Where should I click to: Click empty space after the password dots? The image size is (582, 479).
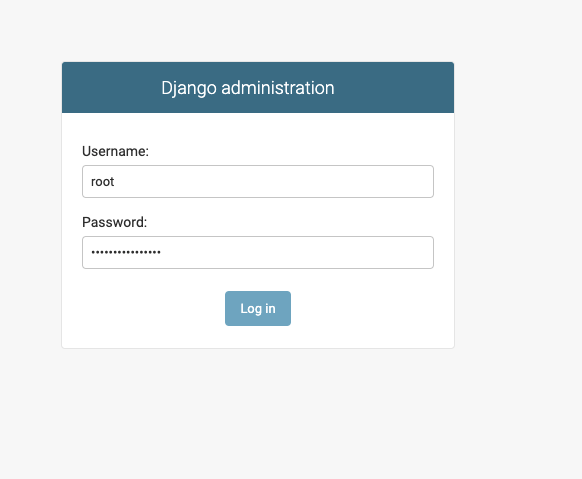click(297, 252)
